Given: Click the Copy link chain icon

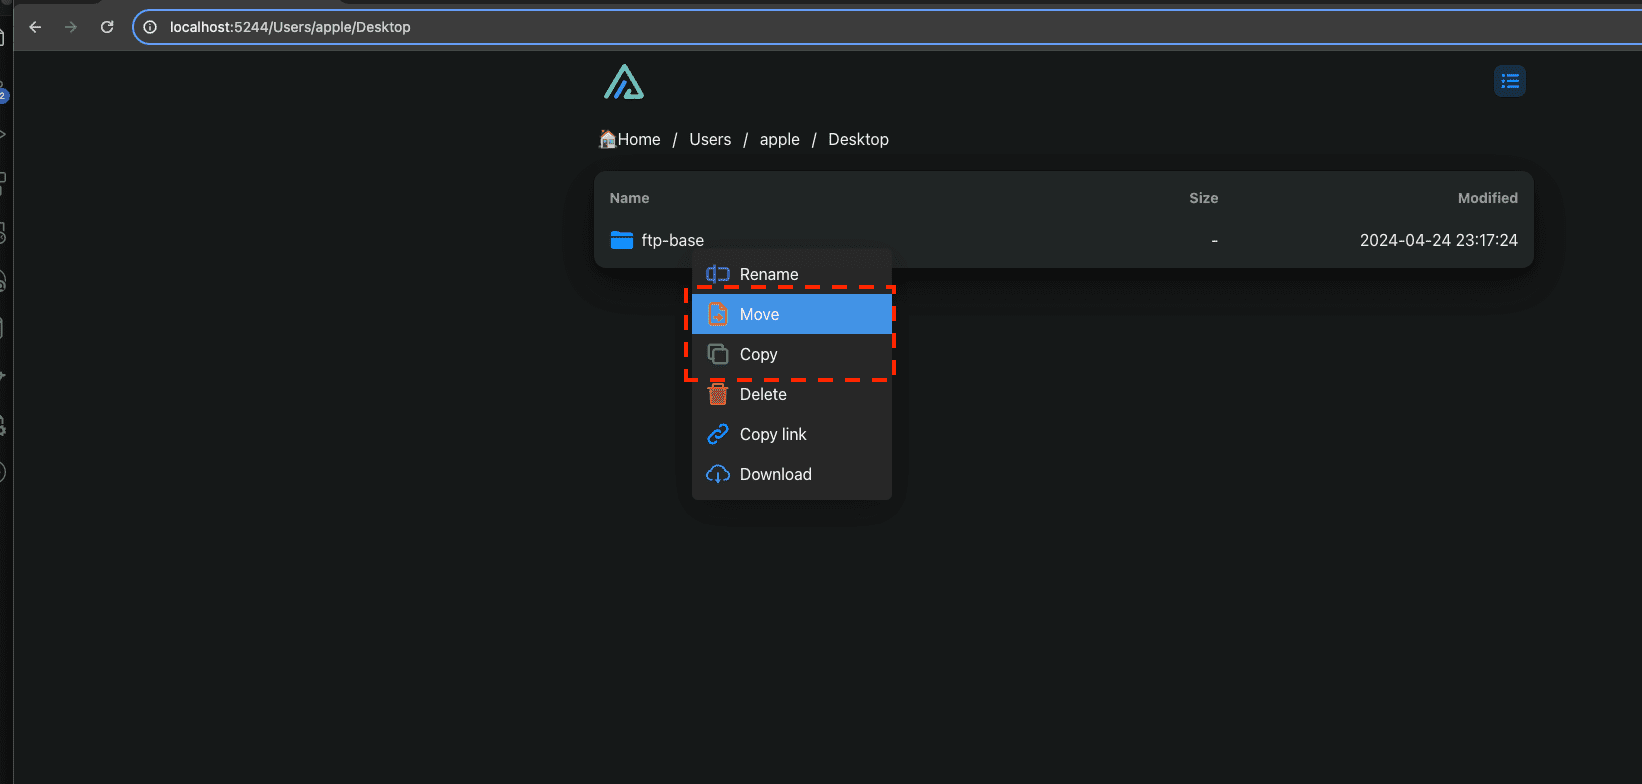Looking at the screenshot, I should click(x=718, y=434).
